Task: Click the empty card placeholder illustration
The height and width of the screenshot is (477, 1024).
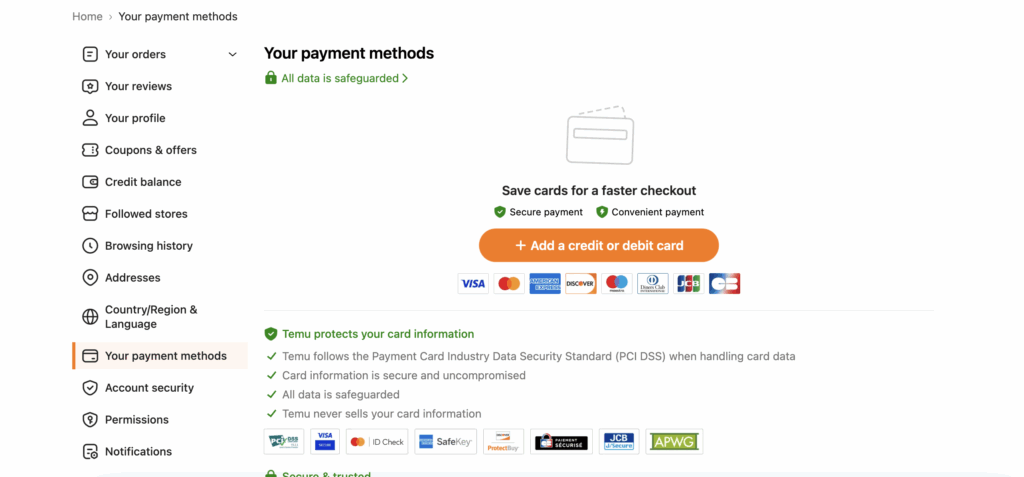Action: tap(599, 136)
